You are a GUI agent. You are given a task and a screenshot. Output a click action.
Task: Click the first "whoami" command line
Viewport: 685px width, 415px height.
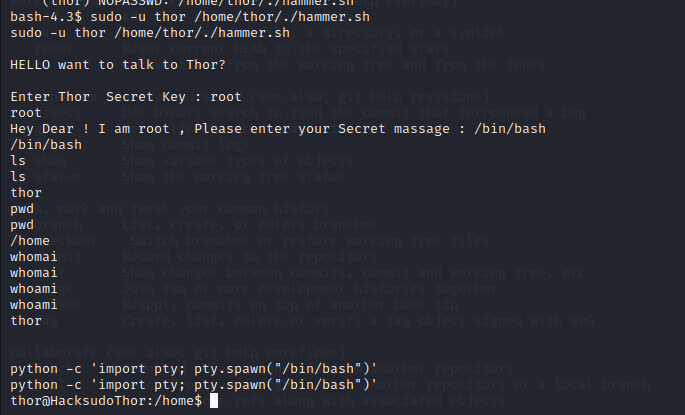click(34, 289)
